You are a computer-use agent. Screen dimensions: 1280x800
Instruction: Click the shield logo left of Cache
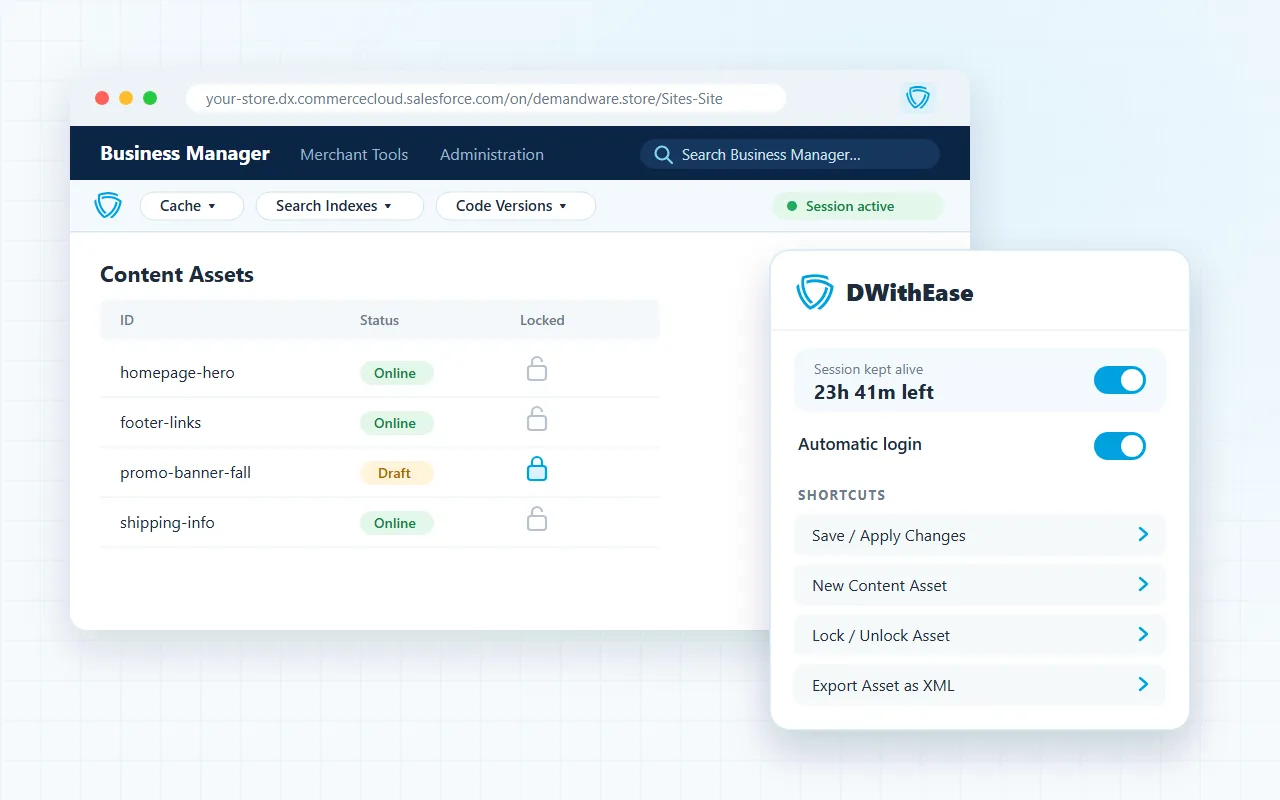coord(107,205)
